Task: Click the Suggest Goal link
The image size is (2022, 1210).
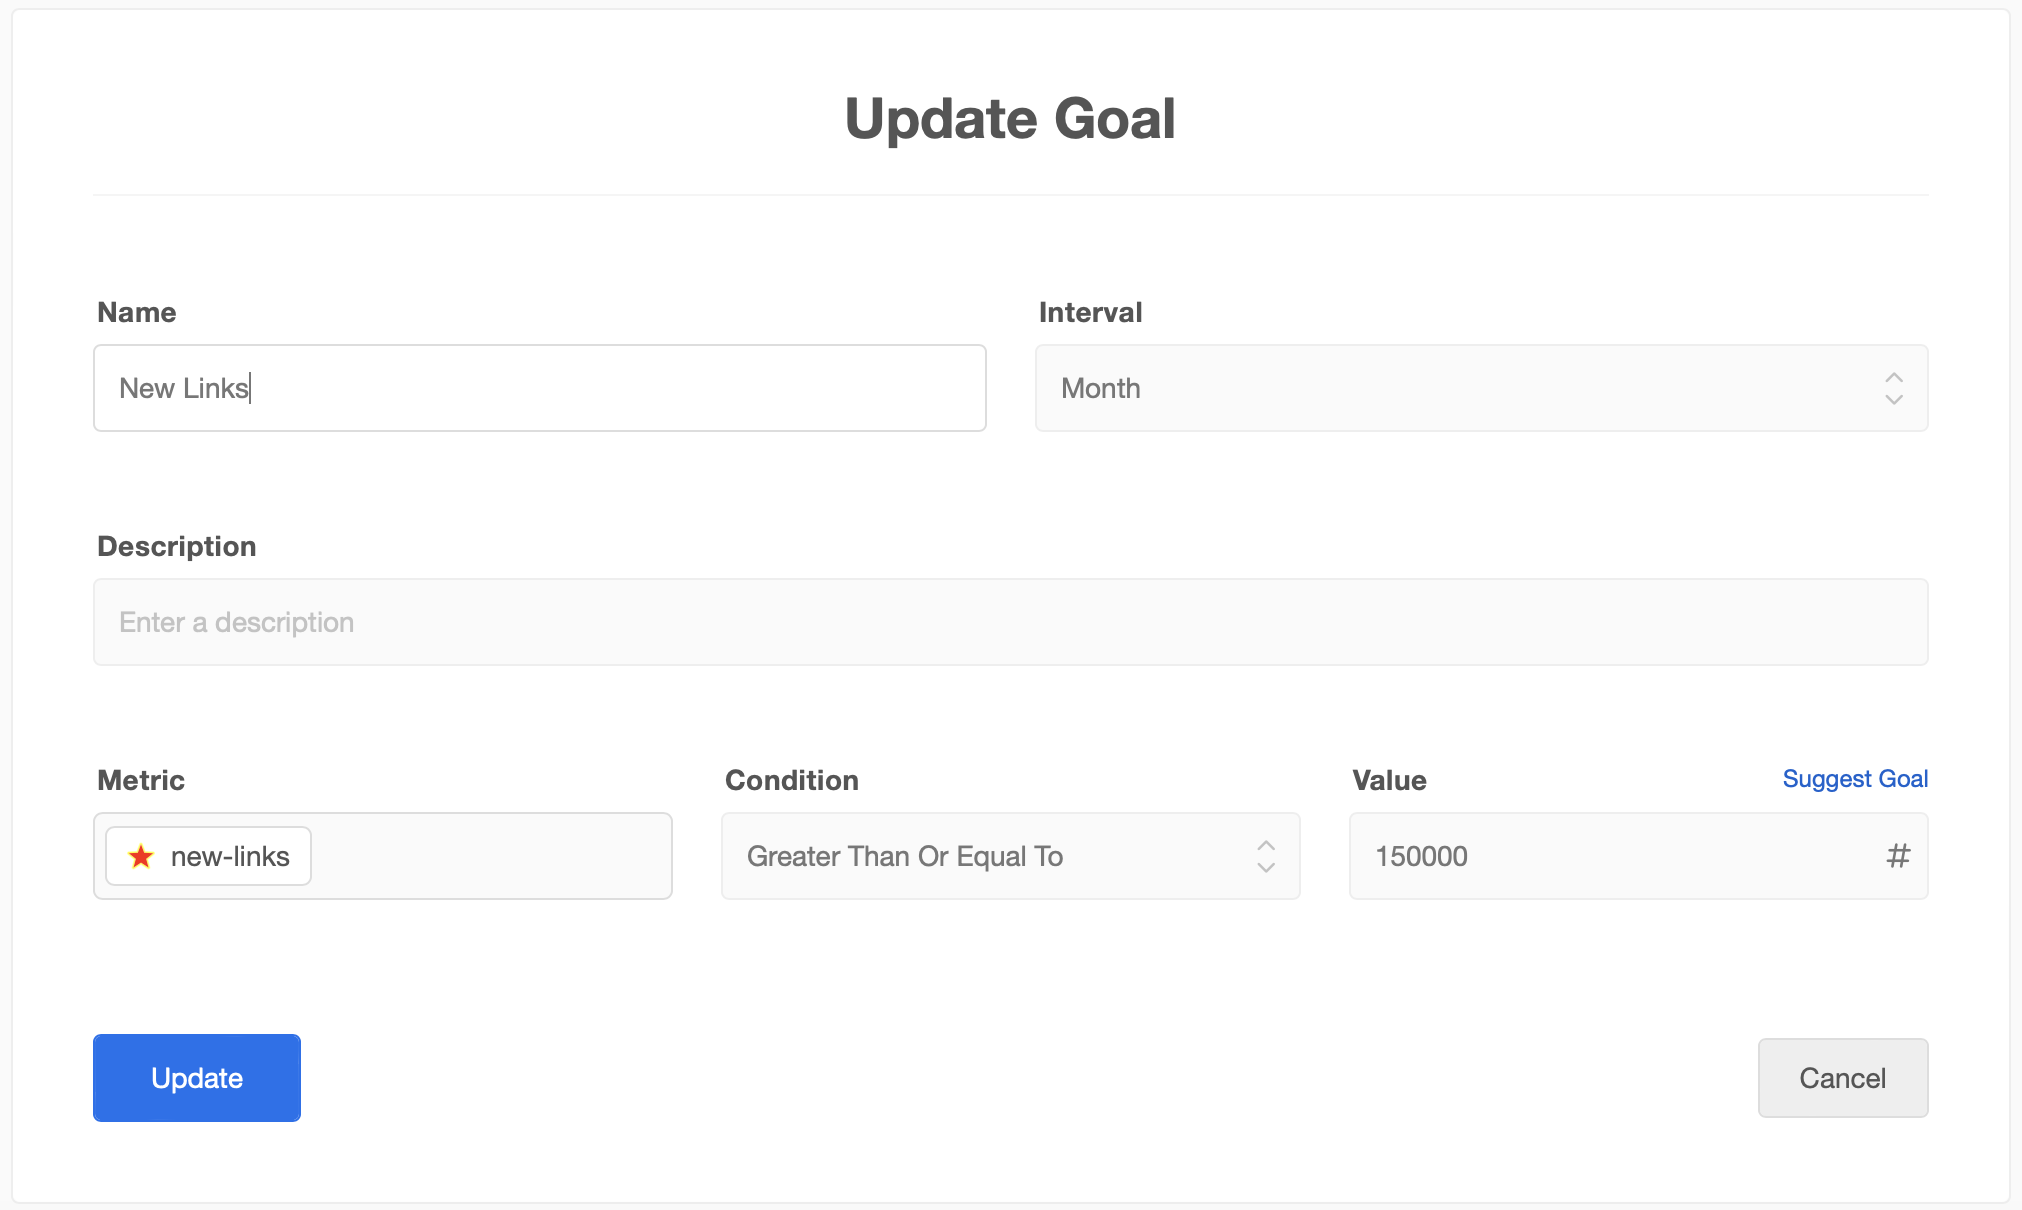Action: [1854, 779]
